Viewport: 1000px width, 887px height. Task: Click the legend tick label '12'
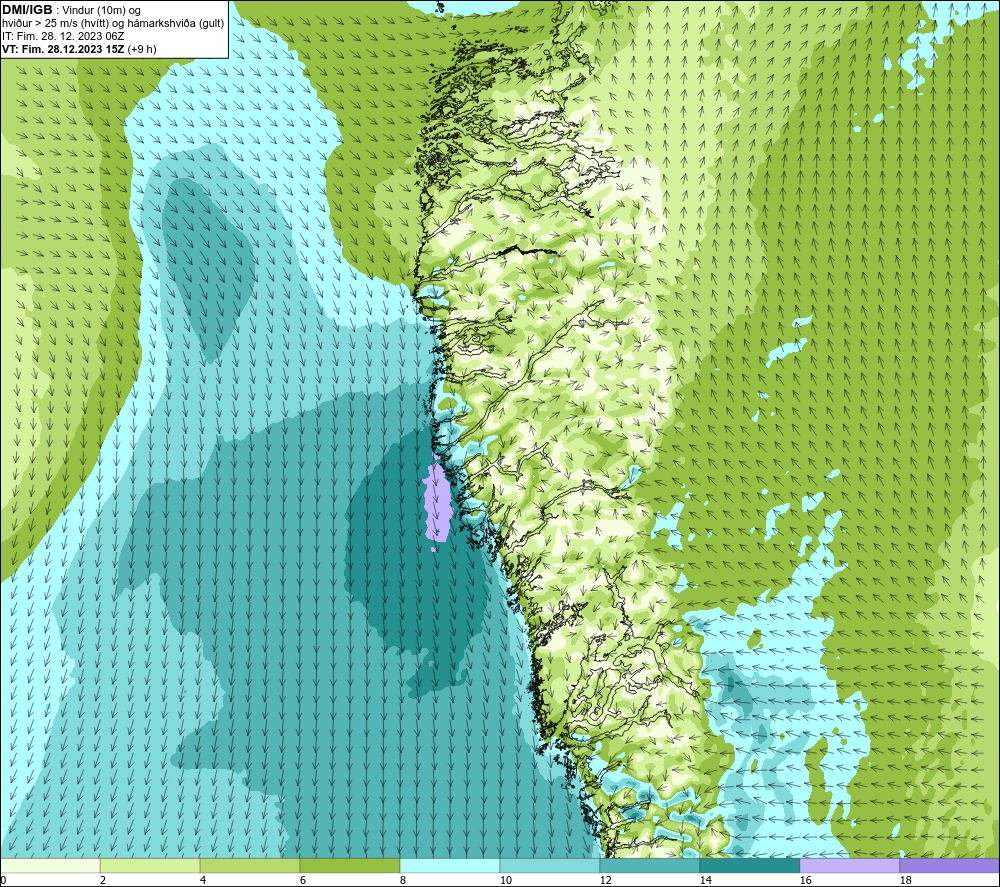coord(605,880)
